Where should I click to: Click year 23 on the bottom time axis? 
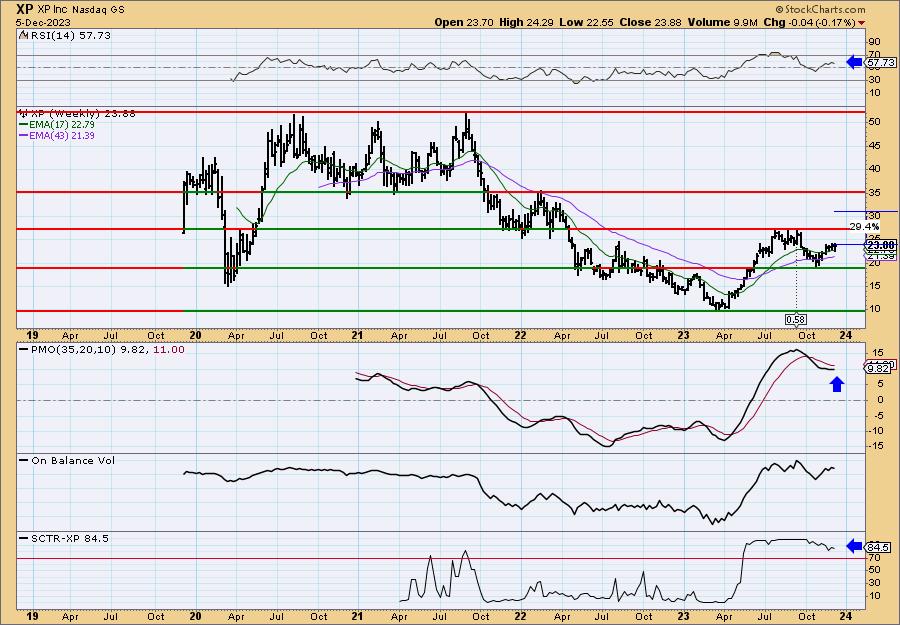coord(683,616)
